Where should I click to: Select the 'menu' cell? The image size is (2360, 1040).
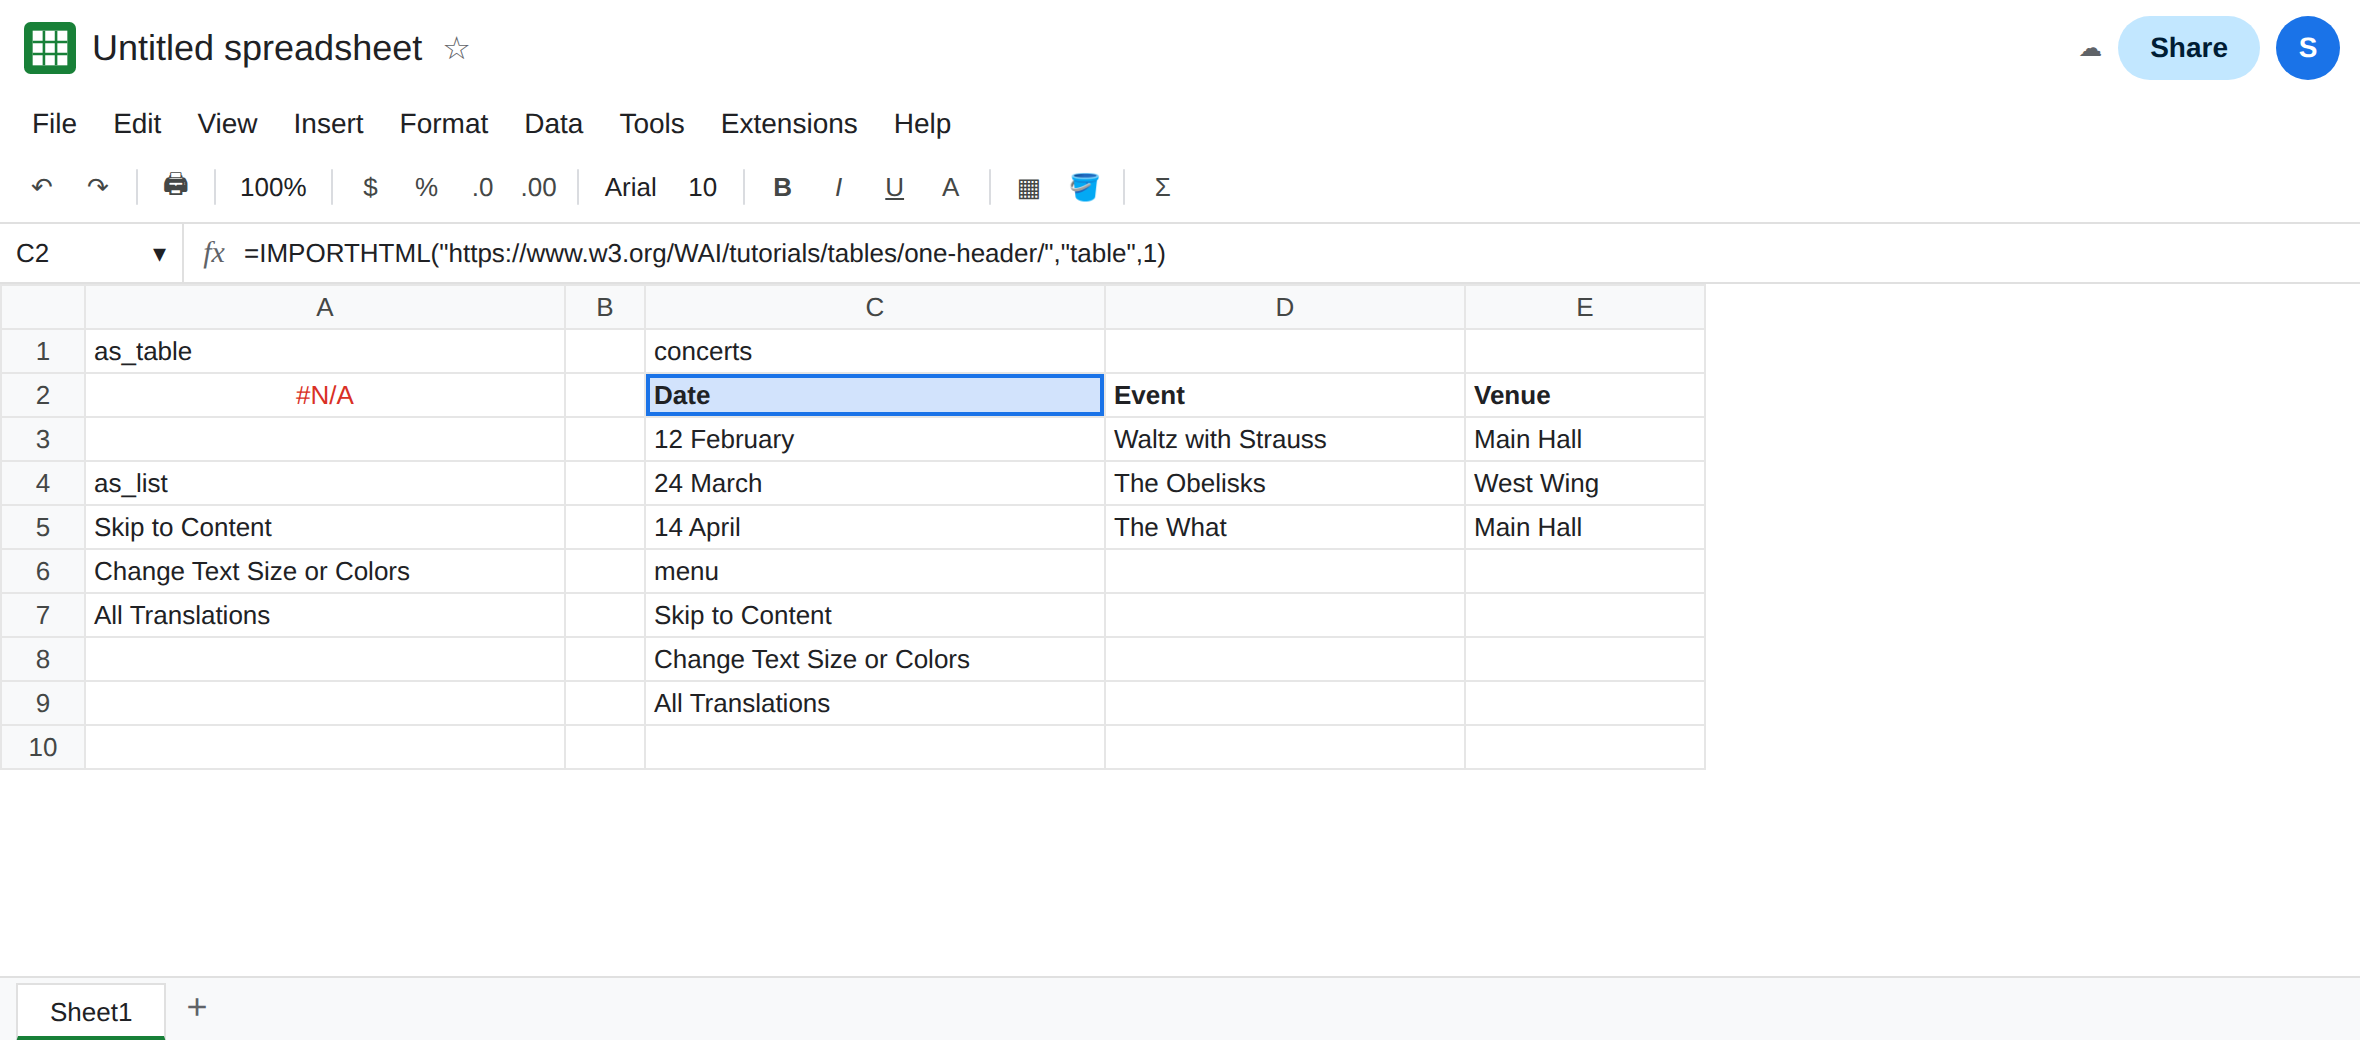click(875, 571)
